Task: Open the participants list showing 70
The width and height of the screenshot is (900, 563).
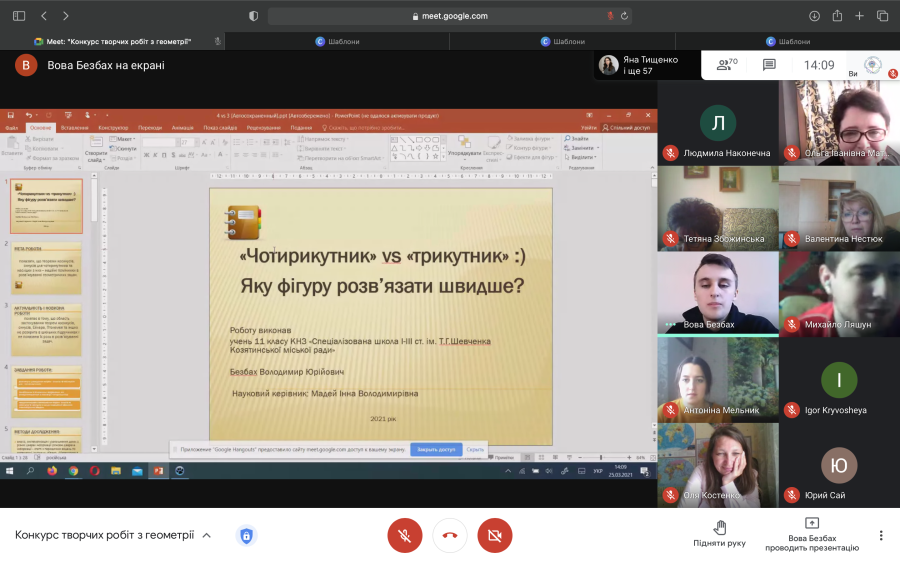Action: click(x=727, y=65)
